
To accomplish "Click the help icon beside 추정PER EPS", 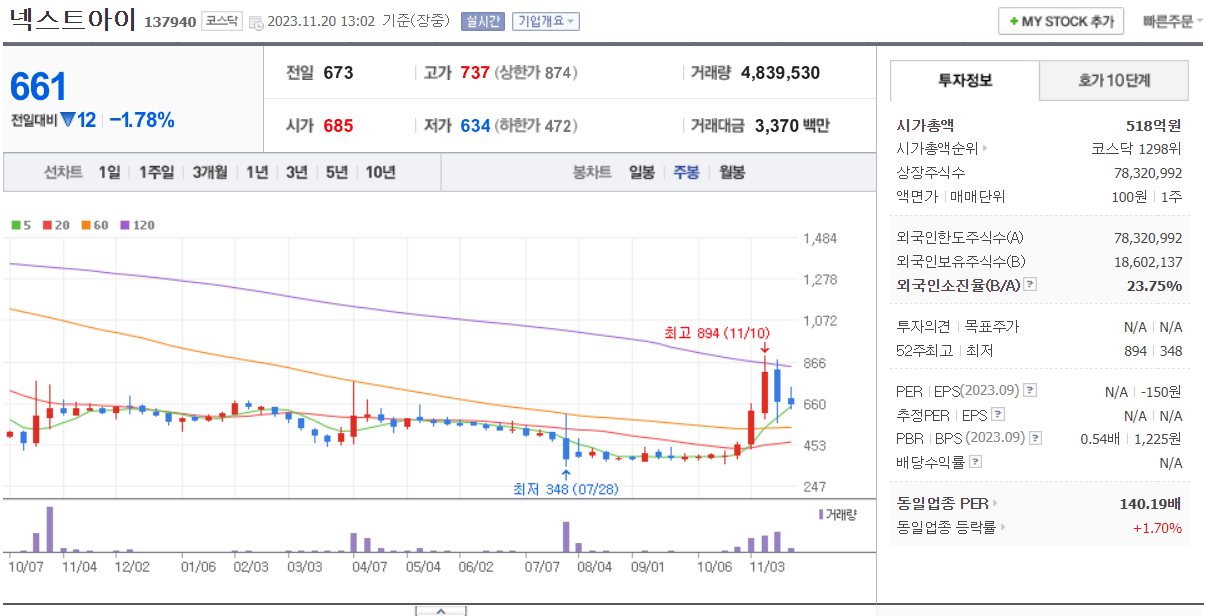I will coord(997,415).
